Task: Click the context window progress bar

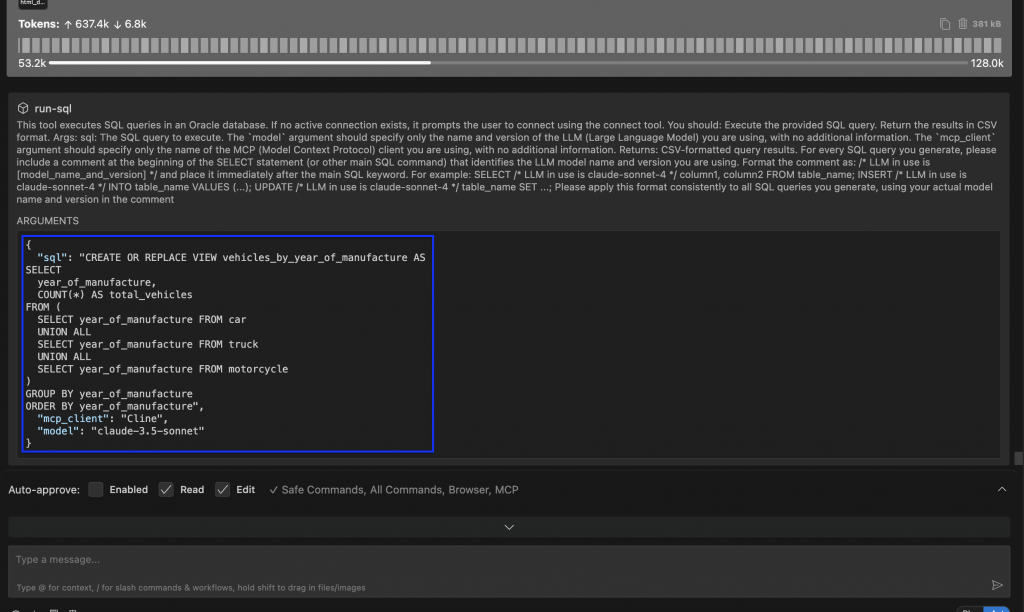Action: point(508,63)
